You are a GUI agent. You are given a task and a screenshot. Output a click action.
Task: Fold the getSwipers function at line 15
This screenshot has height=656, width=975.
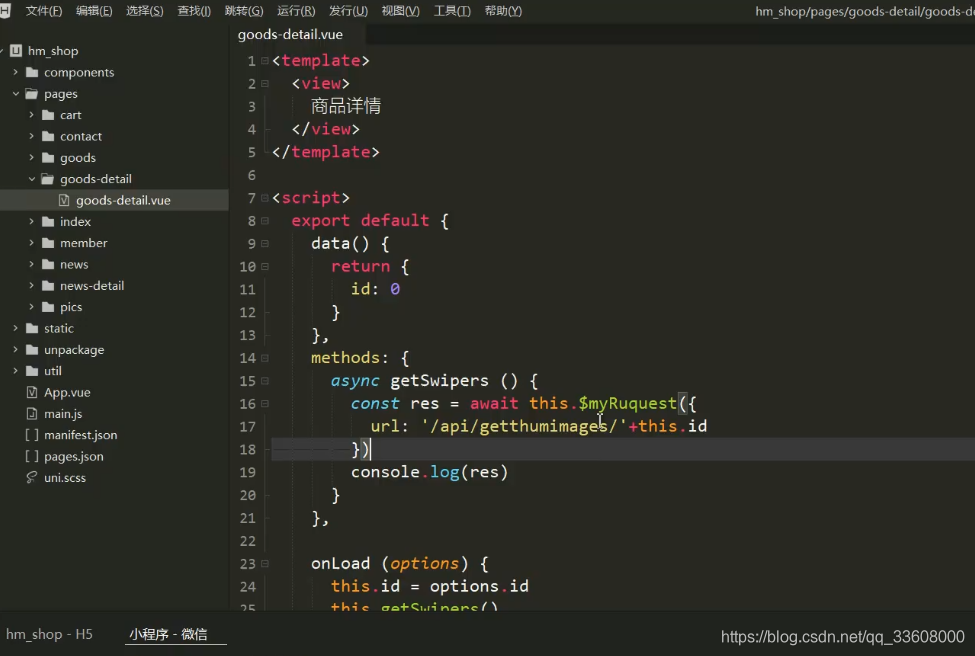tap(265, 381)
